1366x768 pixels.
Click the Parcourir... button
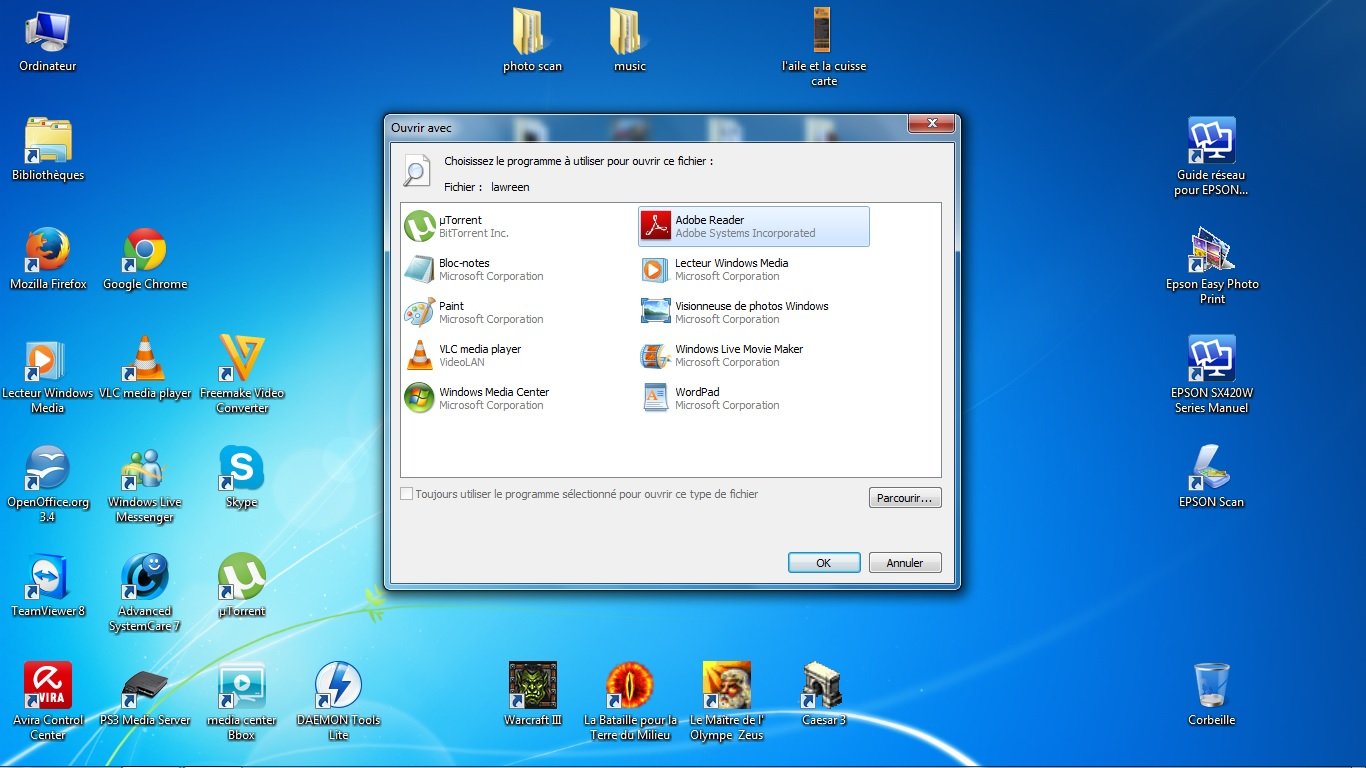(x=905, y=497)
